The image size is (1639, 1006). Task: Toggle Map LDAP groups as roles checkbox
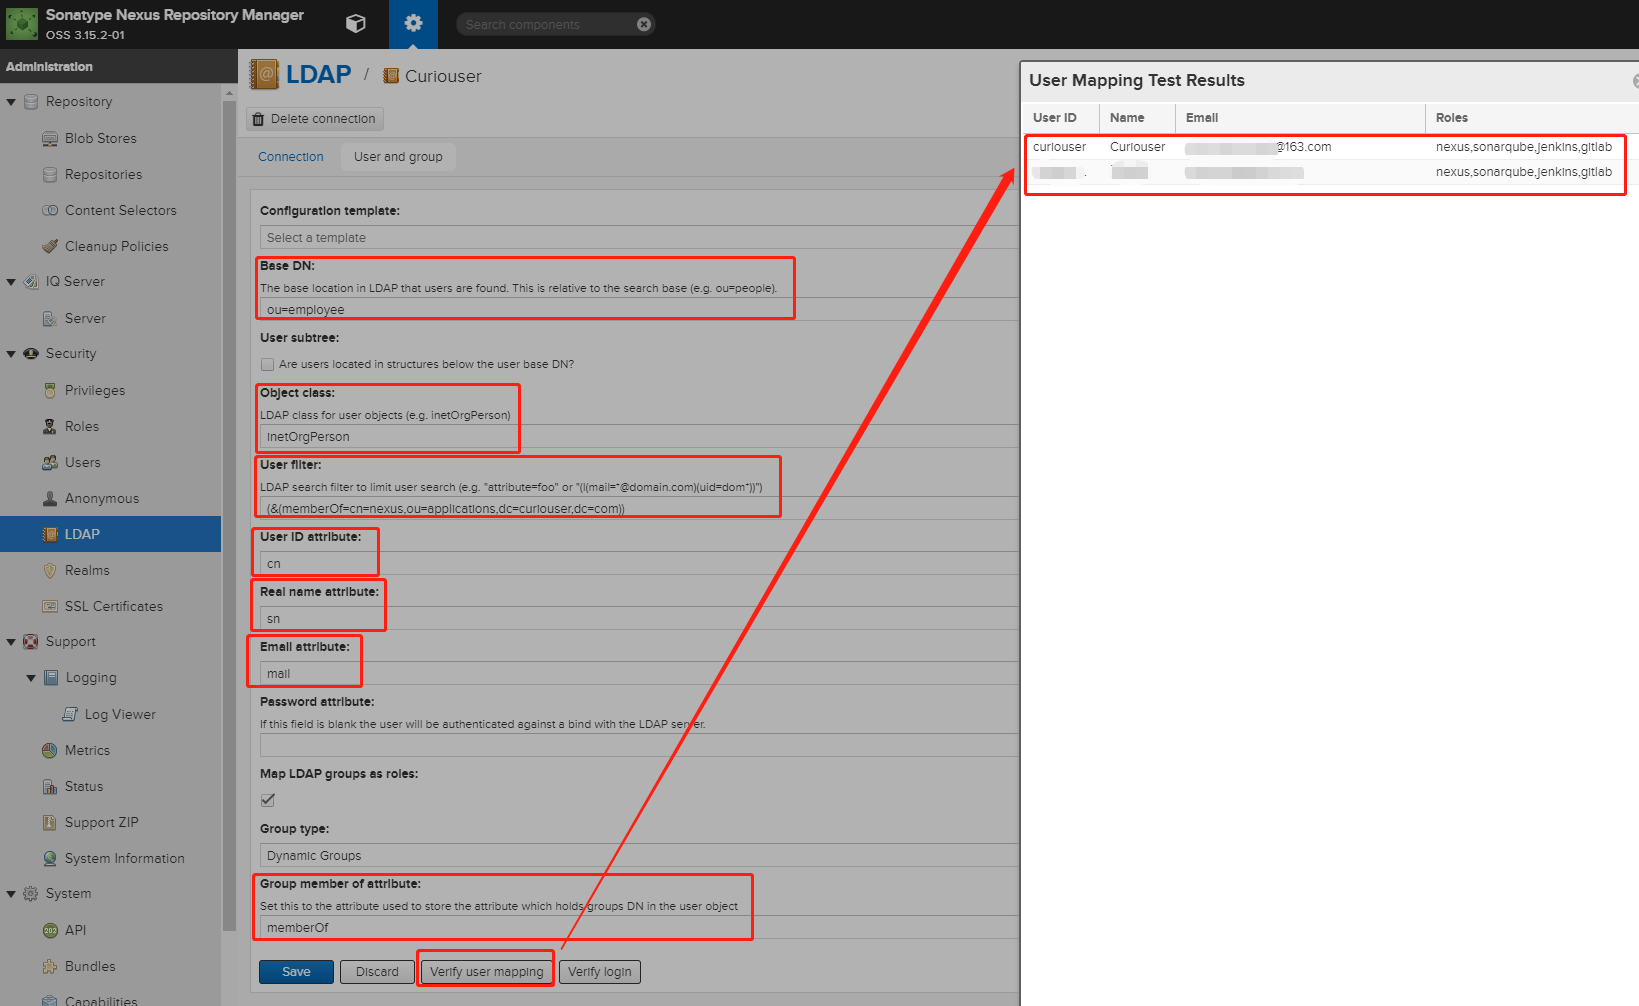click(268, 800)
